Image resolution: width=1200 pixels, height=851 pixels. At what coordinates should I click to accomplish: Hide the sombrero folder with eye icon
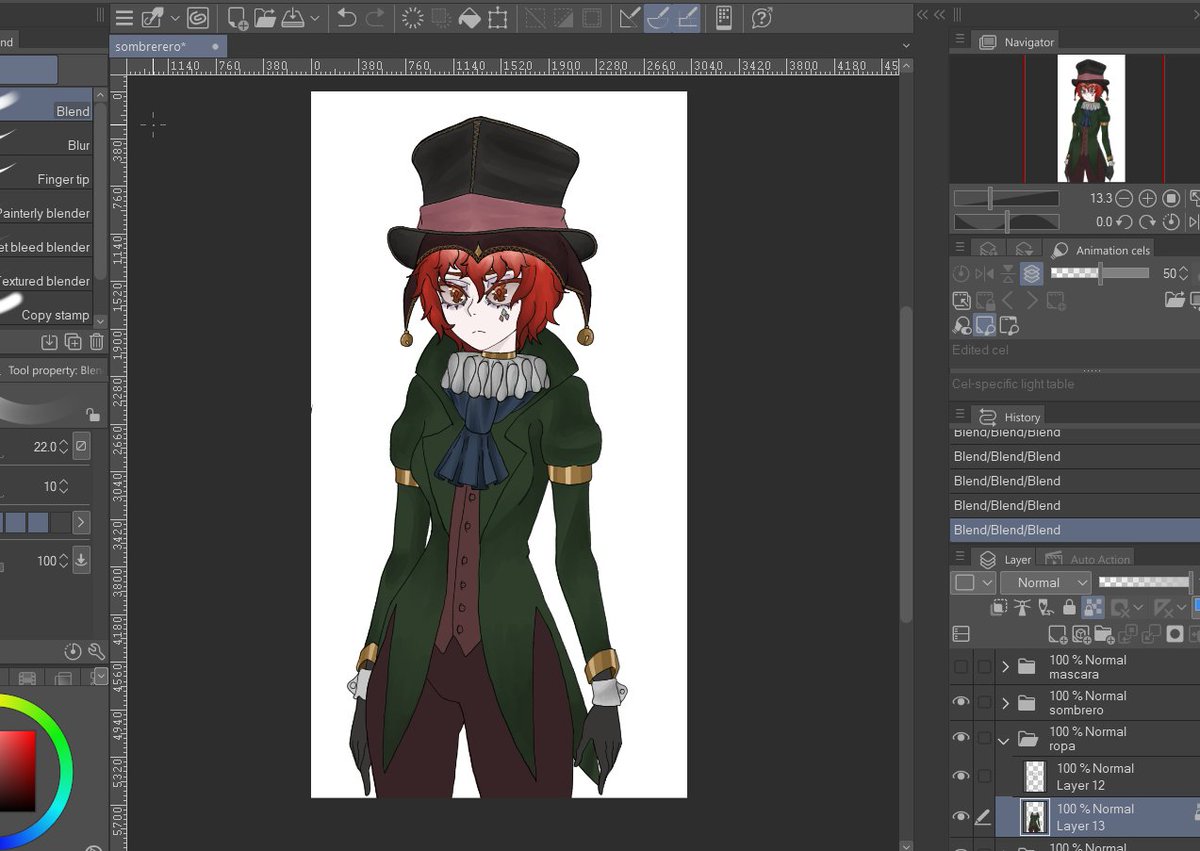(x=961, y=703)
